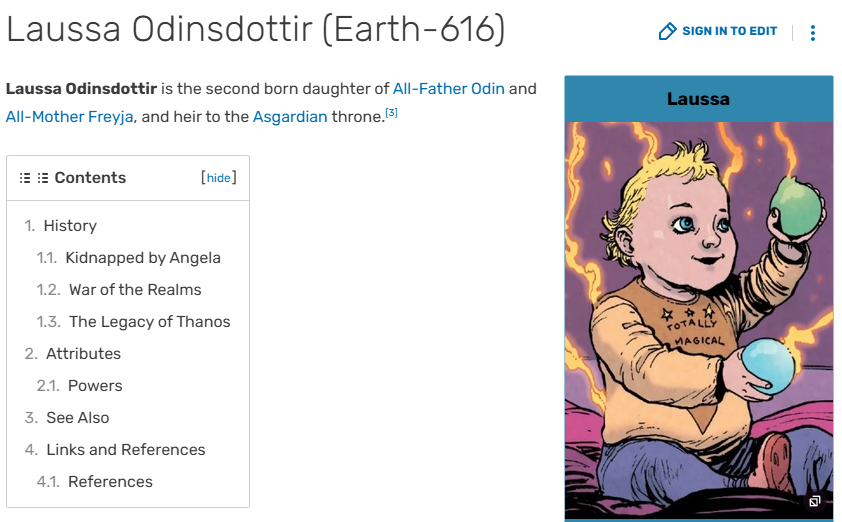Jump to See Also section
The height and width of the screenshot is (522, 842).
tap(77, 418)
